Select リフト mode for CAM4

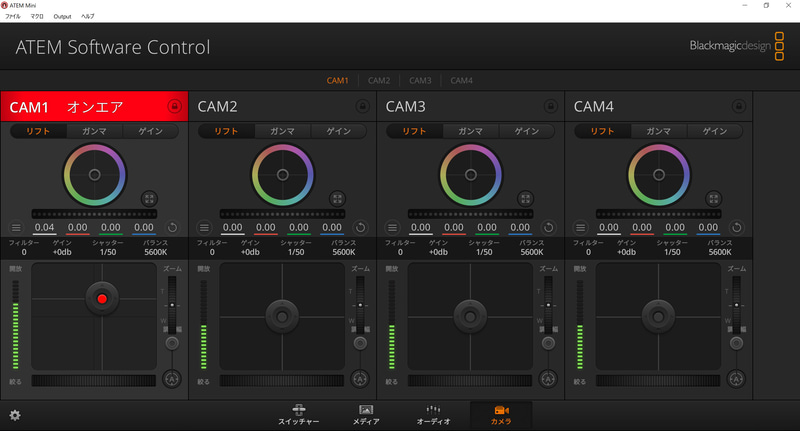pos(603,131)
